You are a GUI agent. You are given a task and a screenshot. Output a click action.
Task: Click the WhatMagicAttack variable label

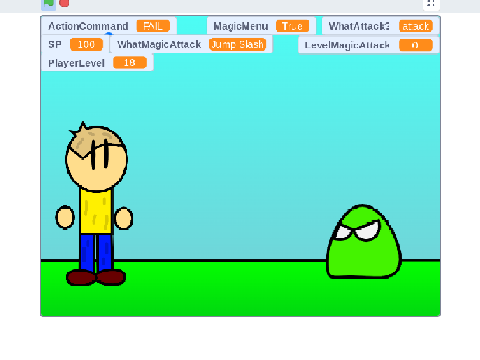click(x=159, y=44)
